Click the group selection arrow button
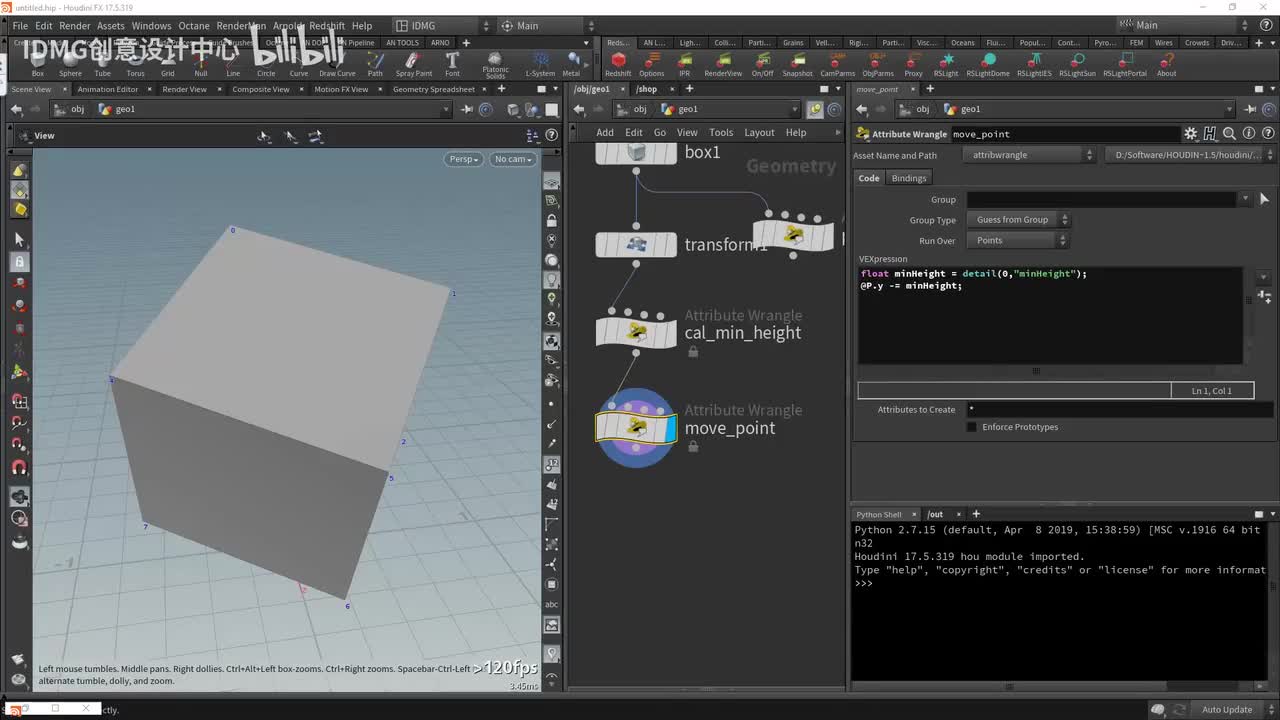The height and width of the screenshot is (720, 1280). pos(1264,199)
